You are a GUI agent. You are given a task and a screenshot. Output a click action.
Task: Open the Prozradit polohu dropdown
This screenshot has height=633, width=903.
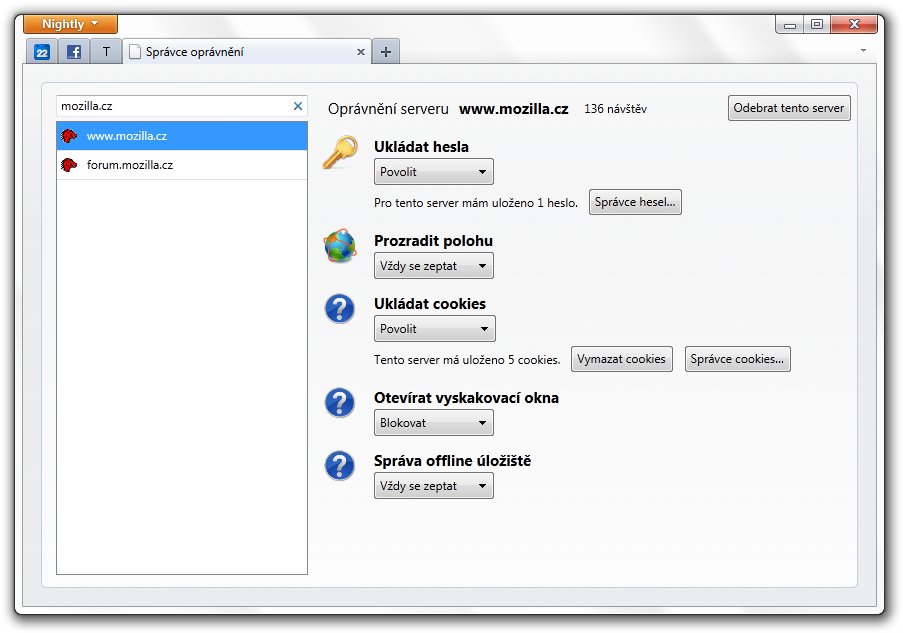click(434, 266)
